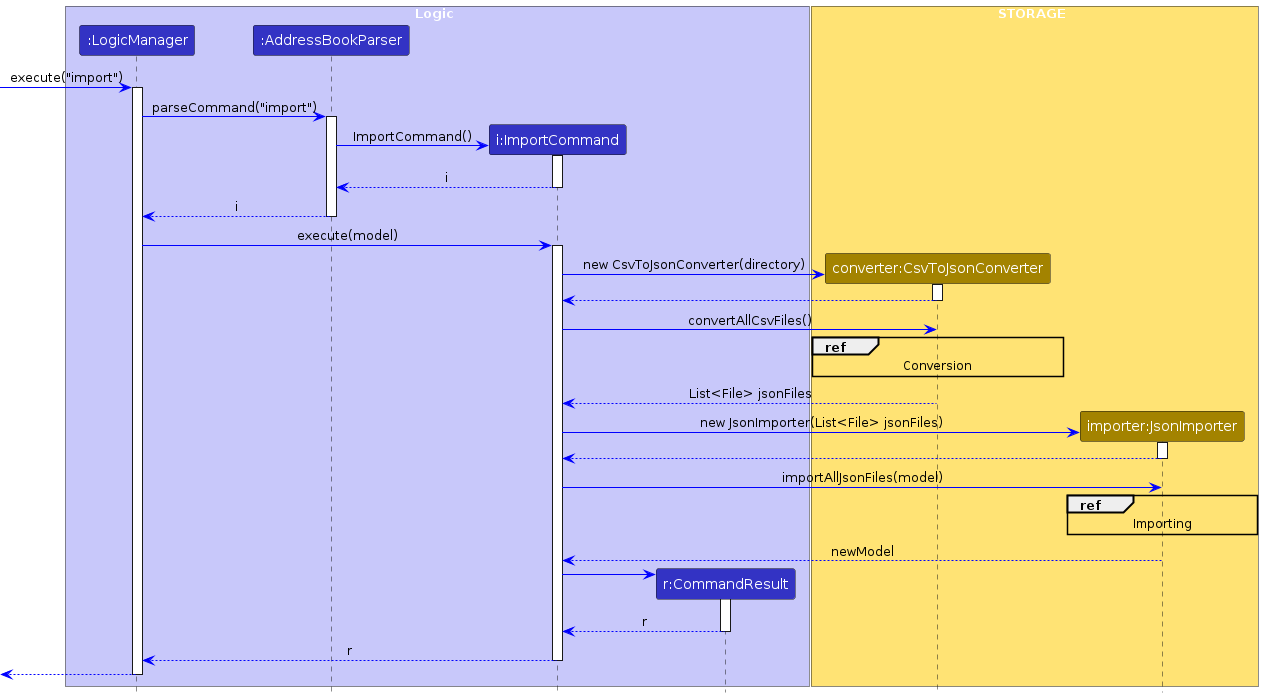Click the :LogicManager participant box
The image size is (1263, 698).
[x=136, y=40]
